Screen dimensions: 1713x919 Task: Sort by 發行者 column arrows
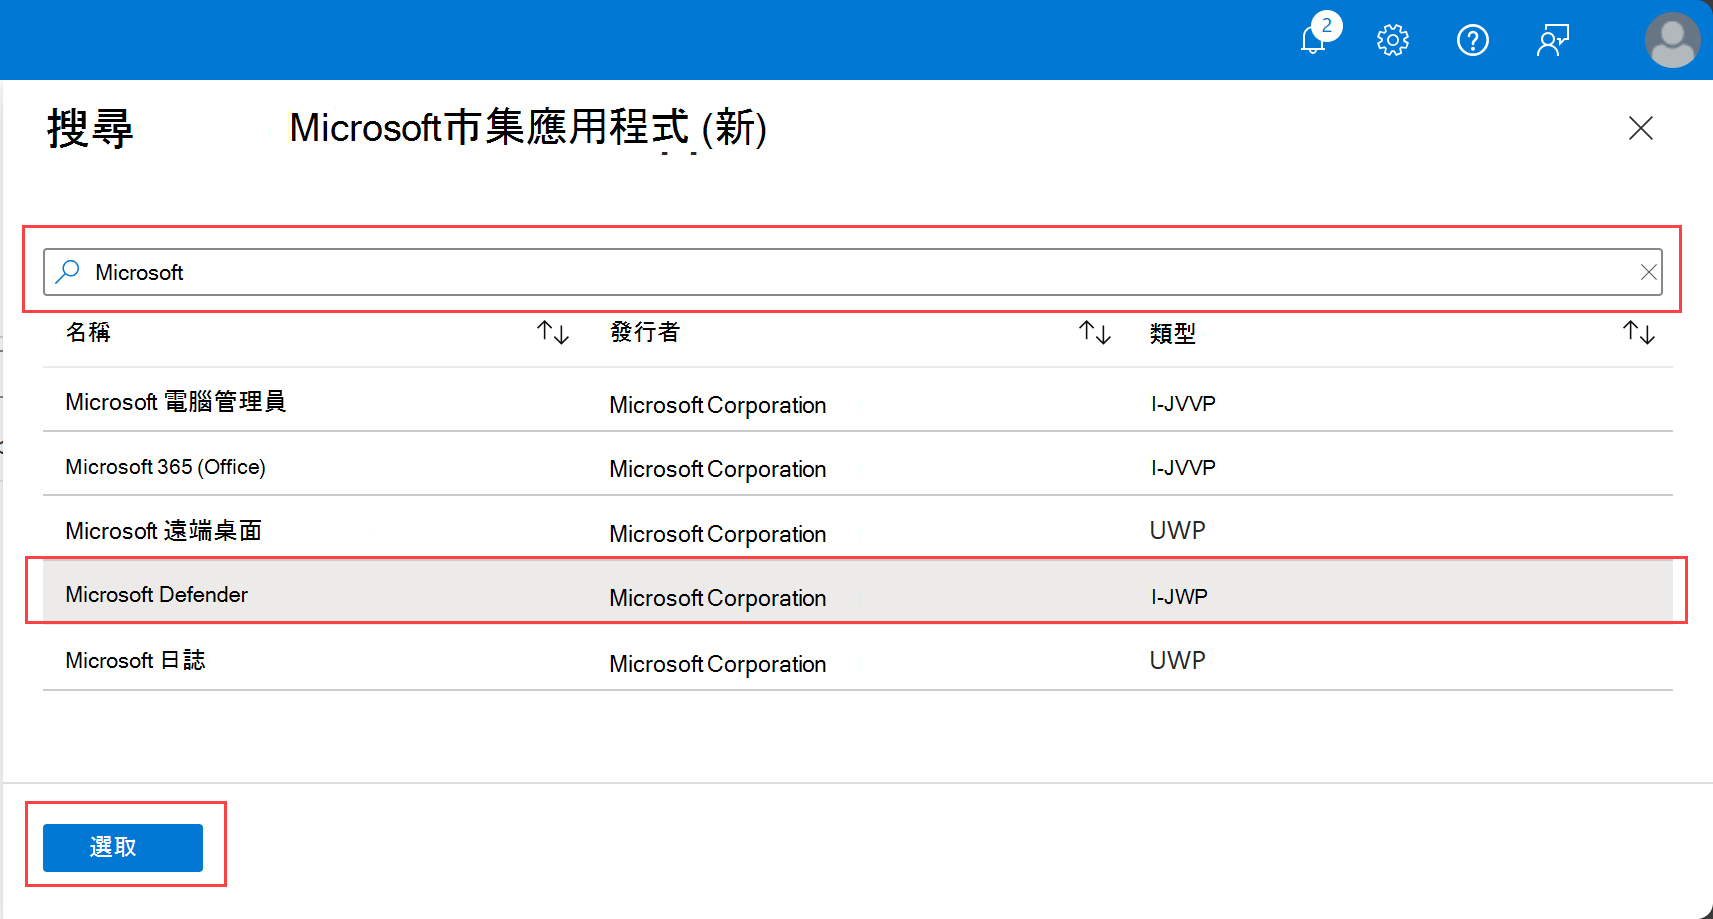point(1095,332)
